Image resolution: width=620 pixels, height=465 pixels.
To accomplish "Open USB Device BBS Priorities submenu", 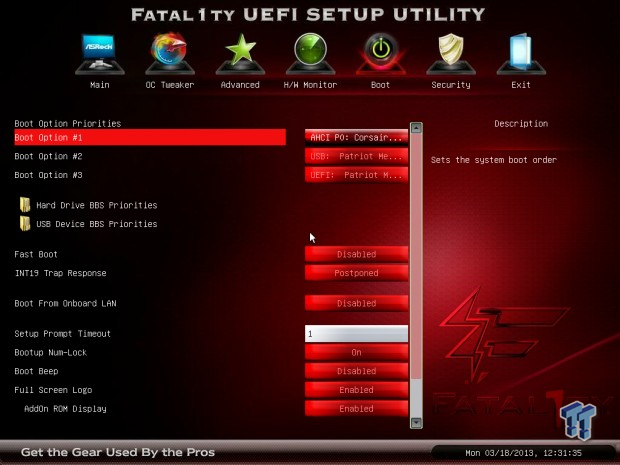I will pos(96,224).
